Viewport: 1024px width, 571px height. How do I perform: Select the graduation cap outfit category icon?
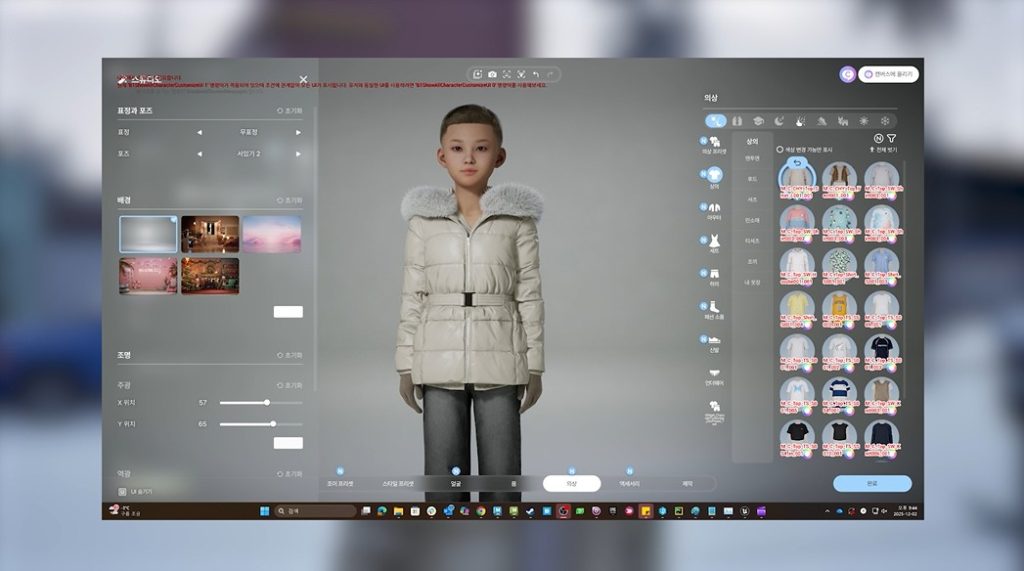758,121
